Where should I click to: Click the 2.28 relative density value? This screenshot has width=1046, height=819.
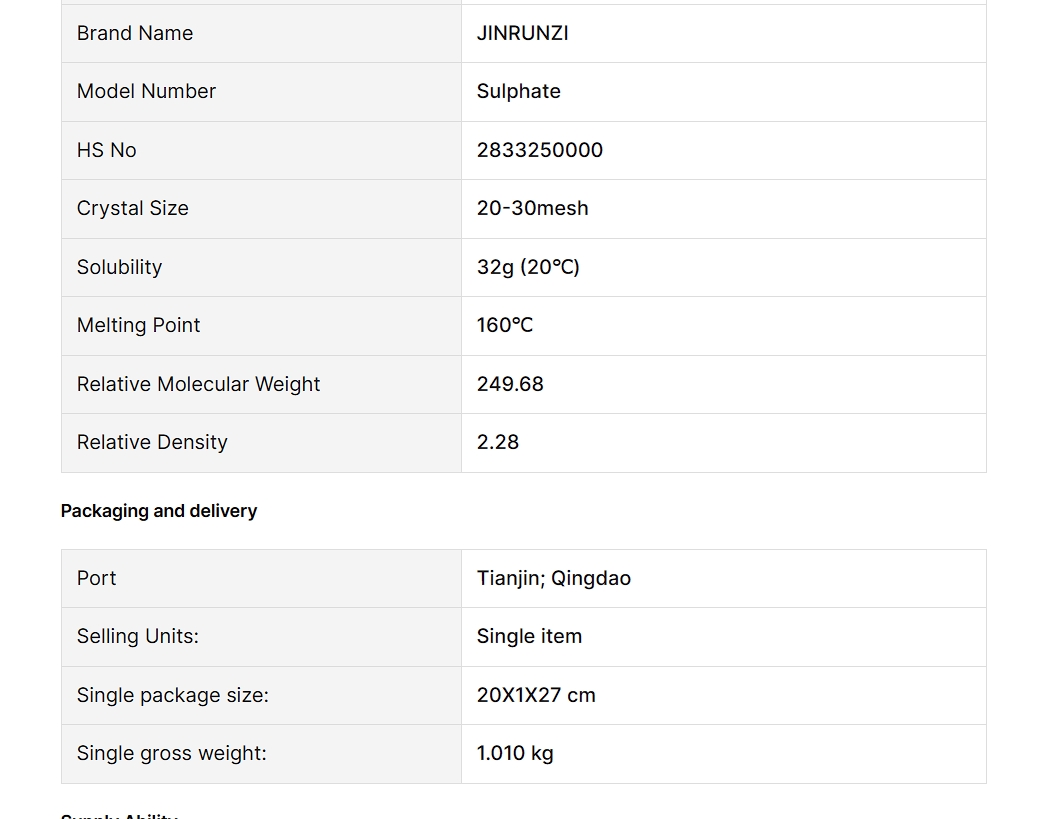point(498,442)
